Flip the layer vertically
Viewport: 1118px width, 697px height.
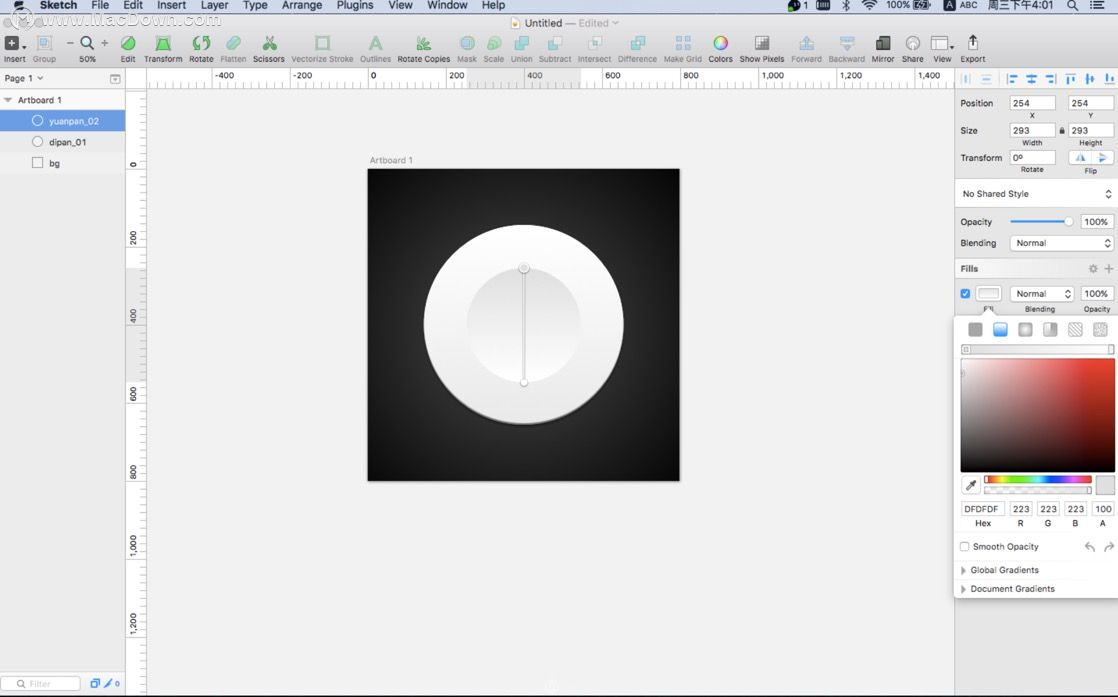coord(1102,158)
